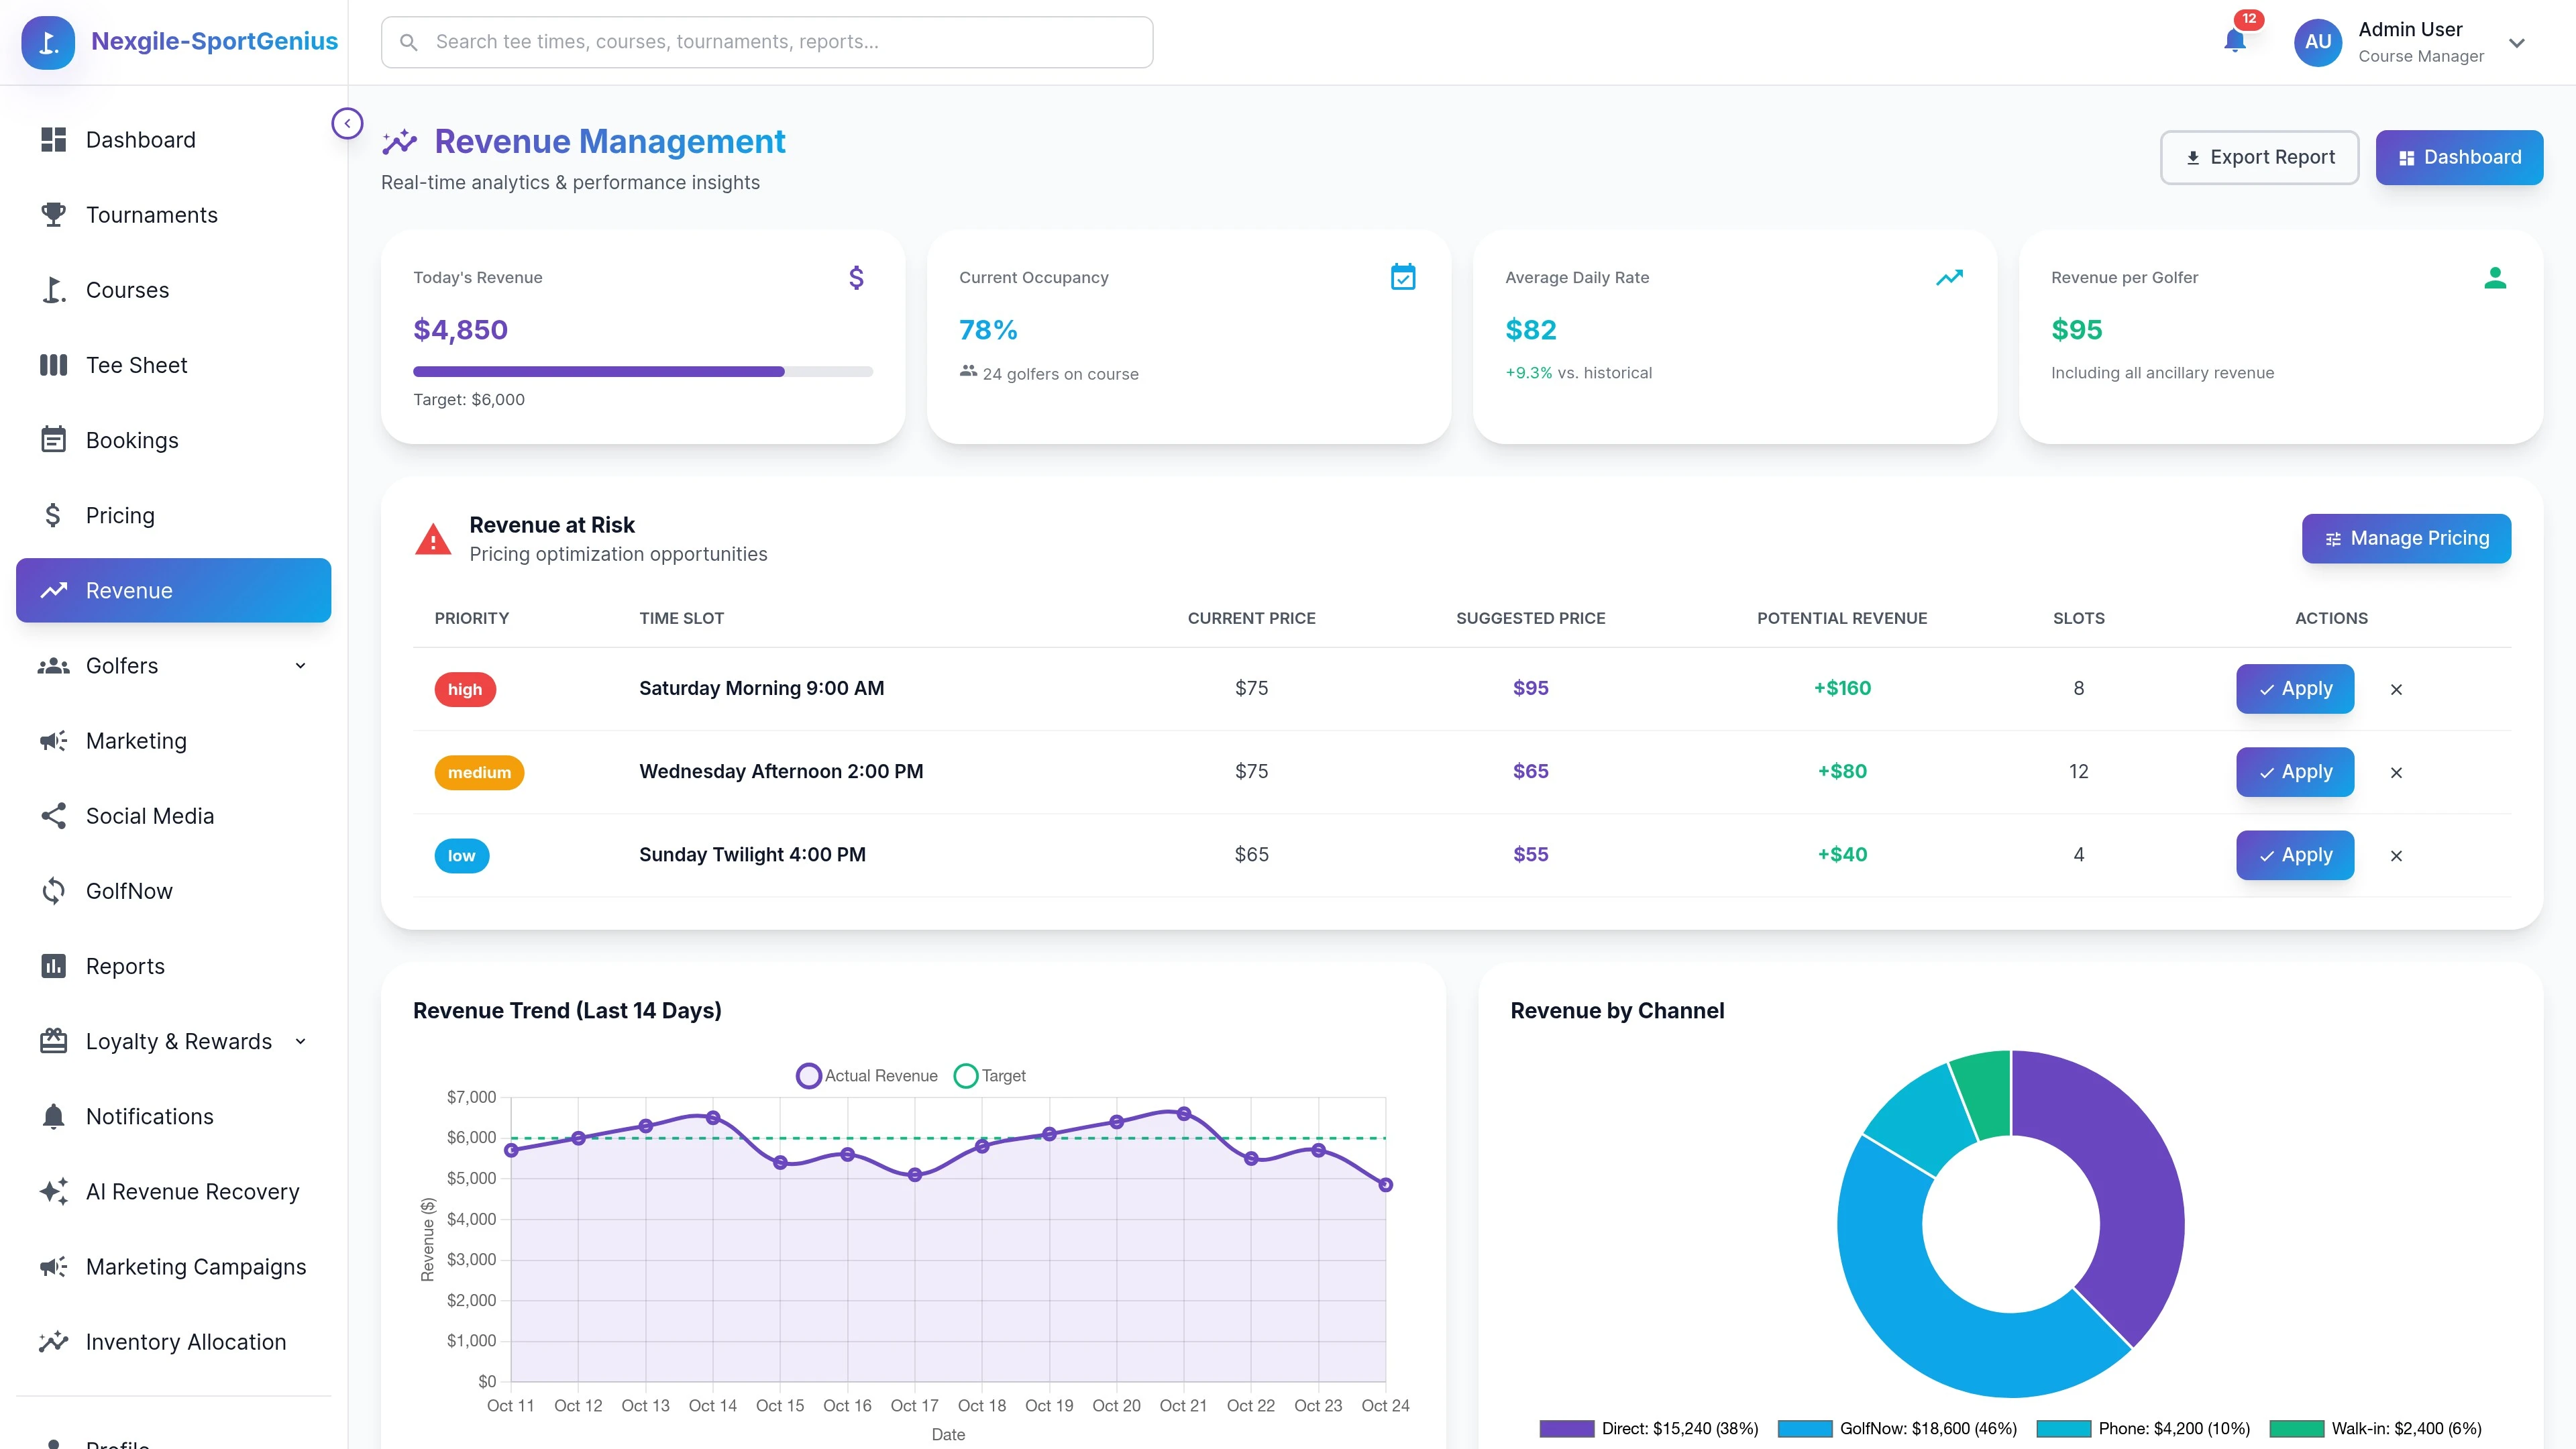Click the Export Report button
This screenshot has height=1449, width=2576.
click(2259, 157)
